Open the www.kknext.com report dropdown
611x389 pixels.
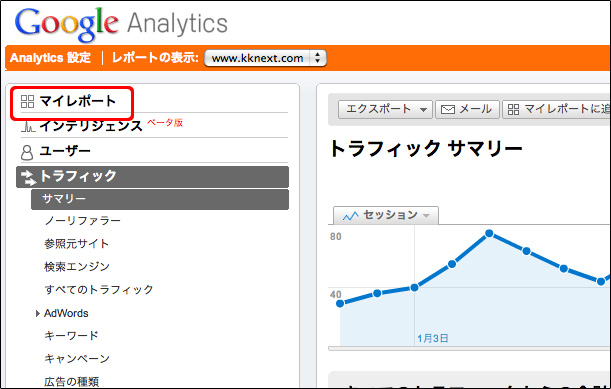(265, 58)
